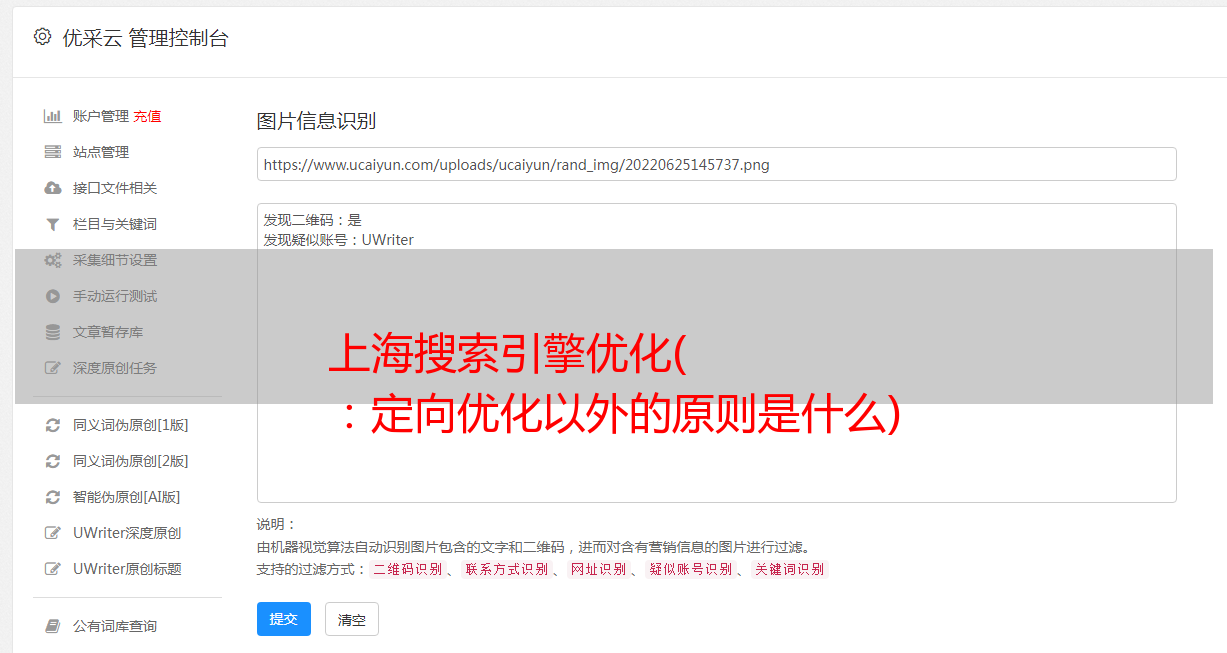Click the edit icon next to UWriter原创标题
1227x653 pixels.
coord(53,569)
